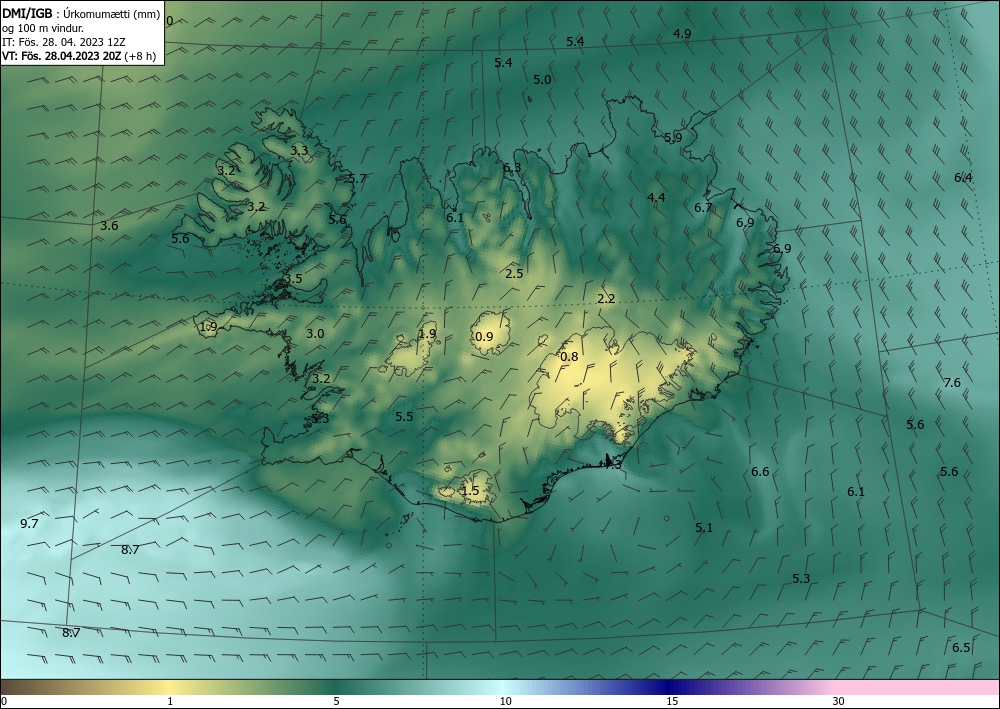Click the color scale tick label 15
The height and width of the screenshot is (709, 1000).
(672, 701)
